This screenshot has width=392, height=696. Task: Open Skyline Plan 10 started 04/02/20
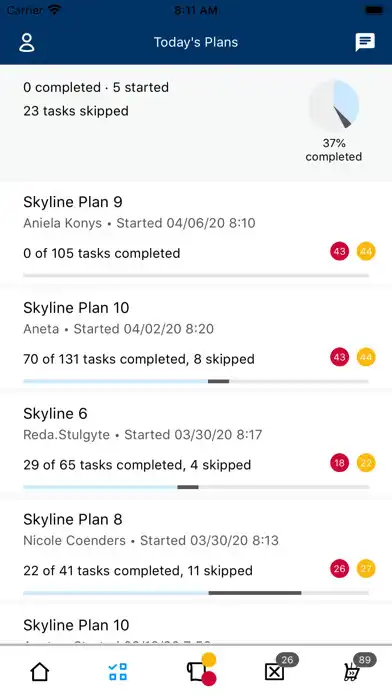click(196, 339)
